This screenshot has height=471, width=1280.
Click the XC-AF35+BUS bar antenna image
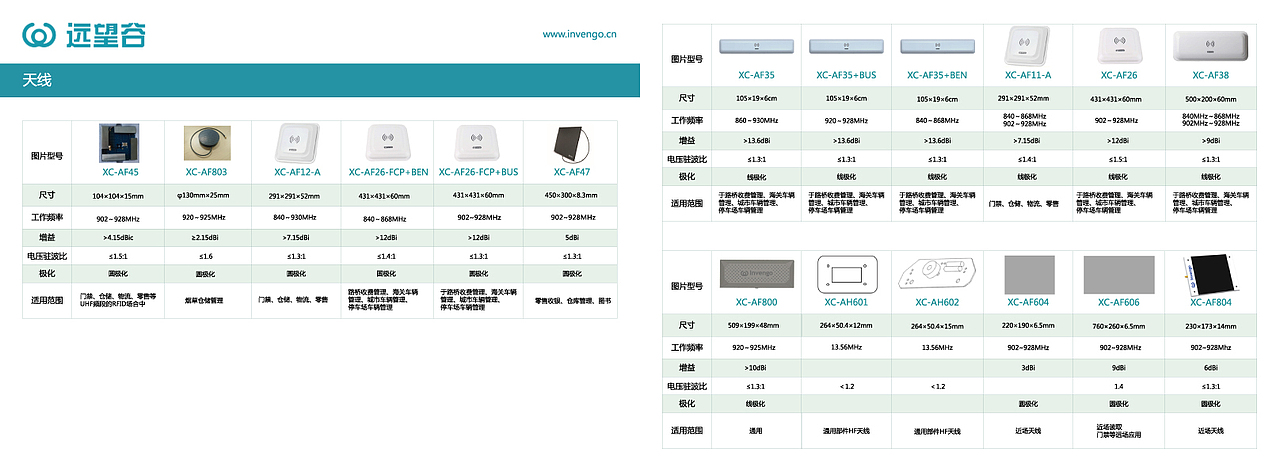845,45
